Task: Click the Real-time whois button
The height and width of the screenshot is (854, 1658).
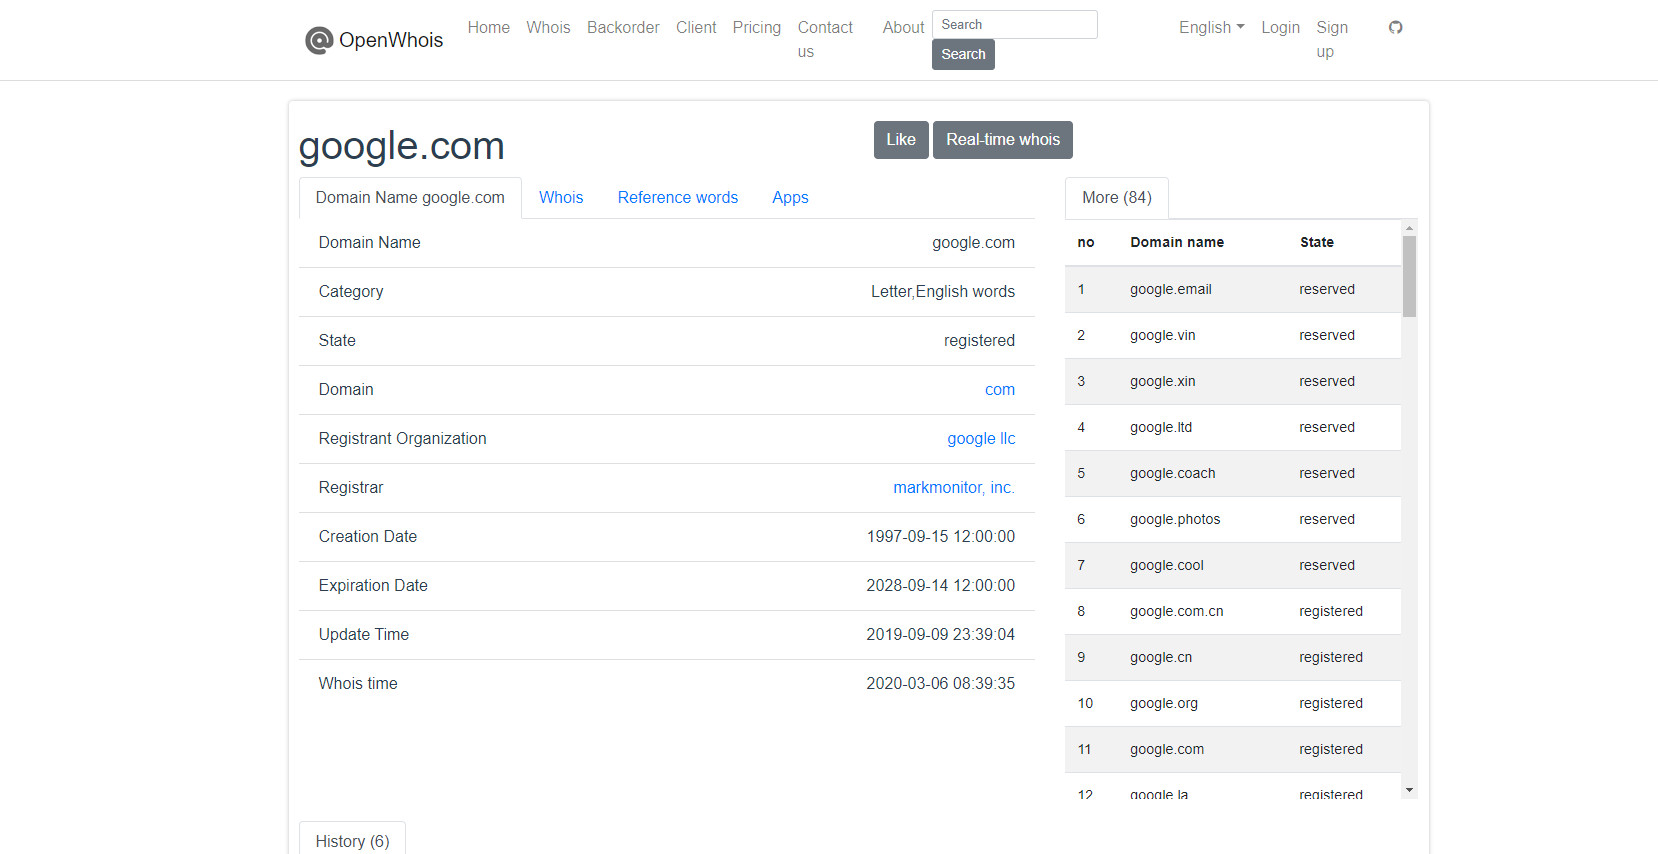Action: (x=1003, y=140)
